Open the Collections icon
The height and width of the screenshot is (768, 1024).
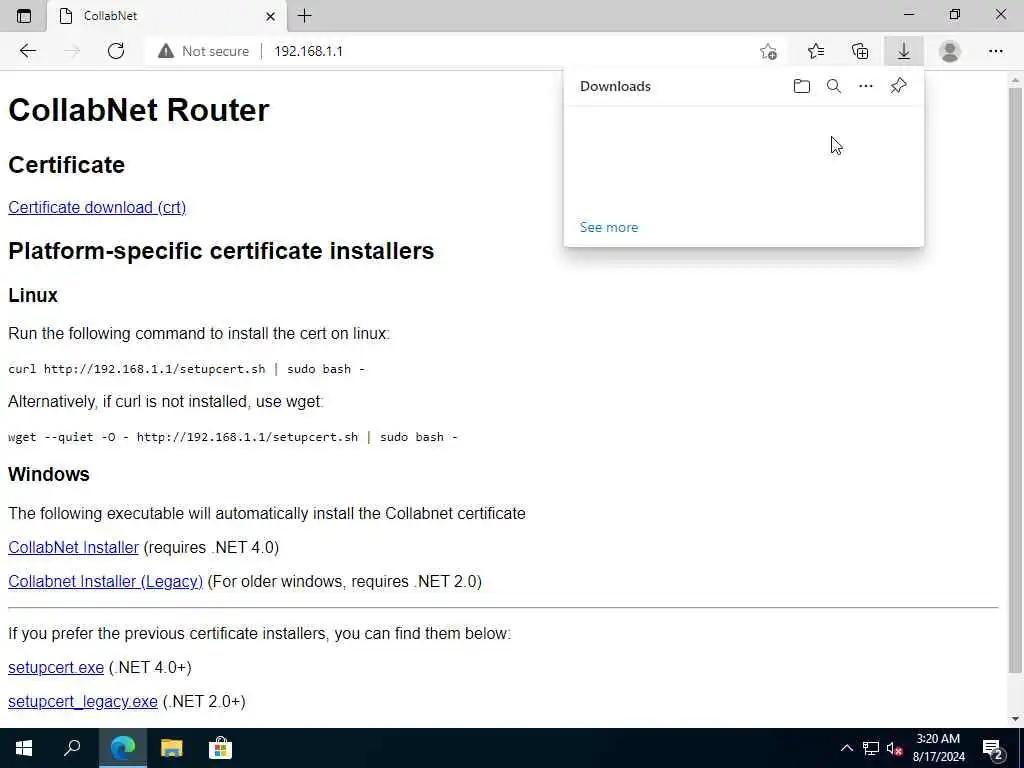(x=860, y=51)
